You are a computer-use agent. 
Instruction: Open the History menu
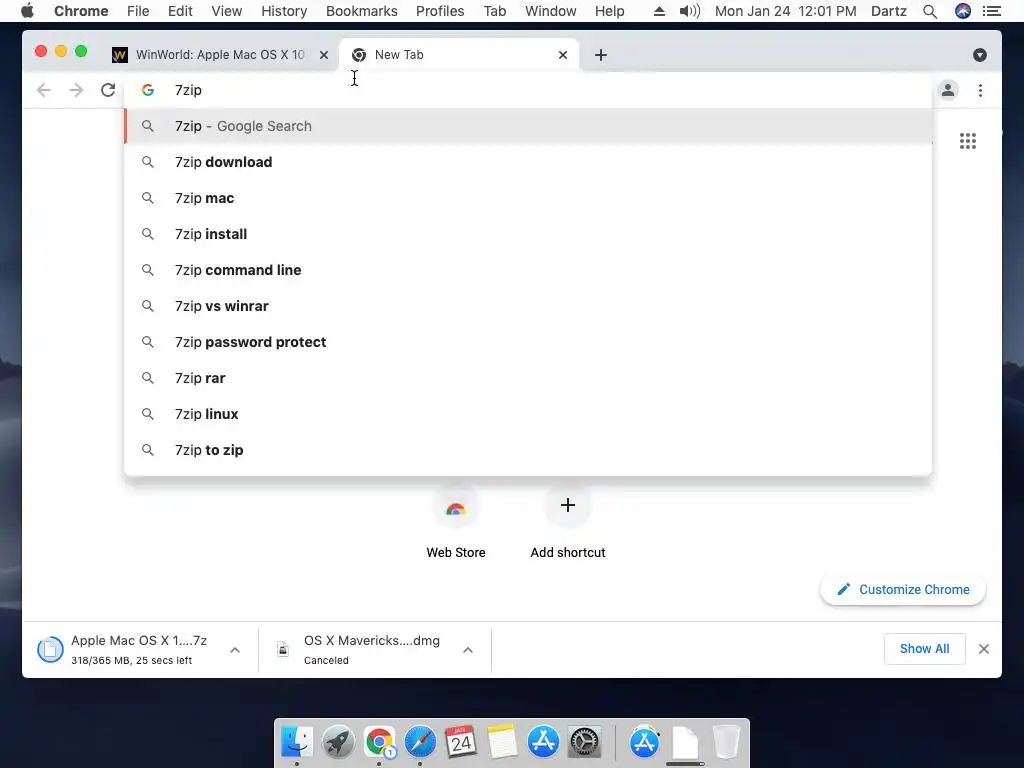(x=284, y=11)
